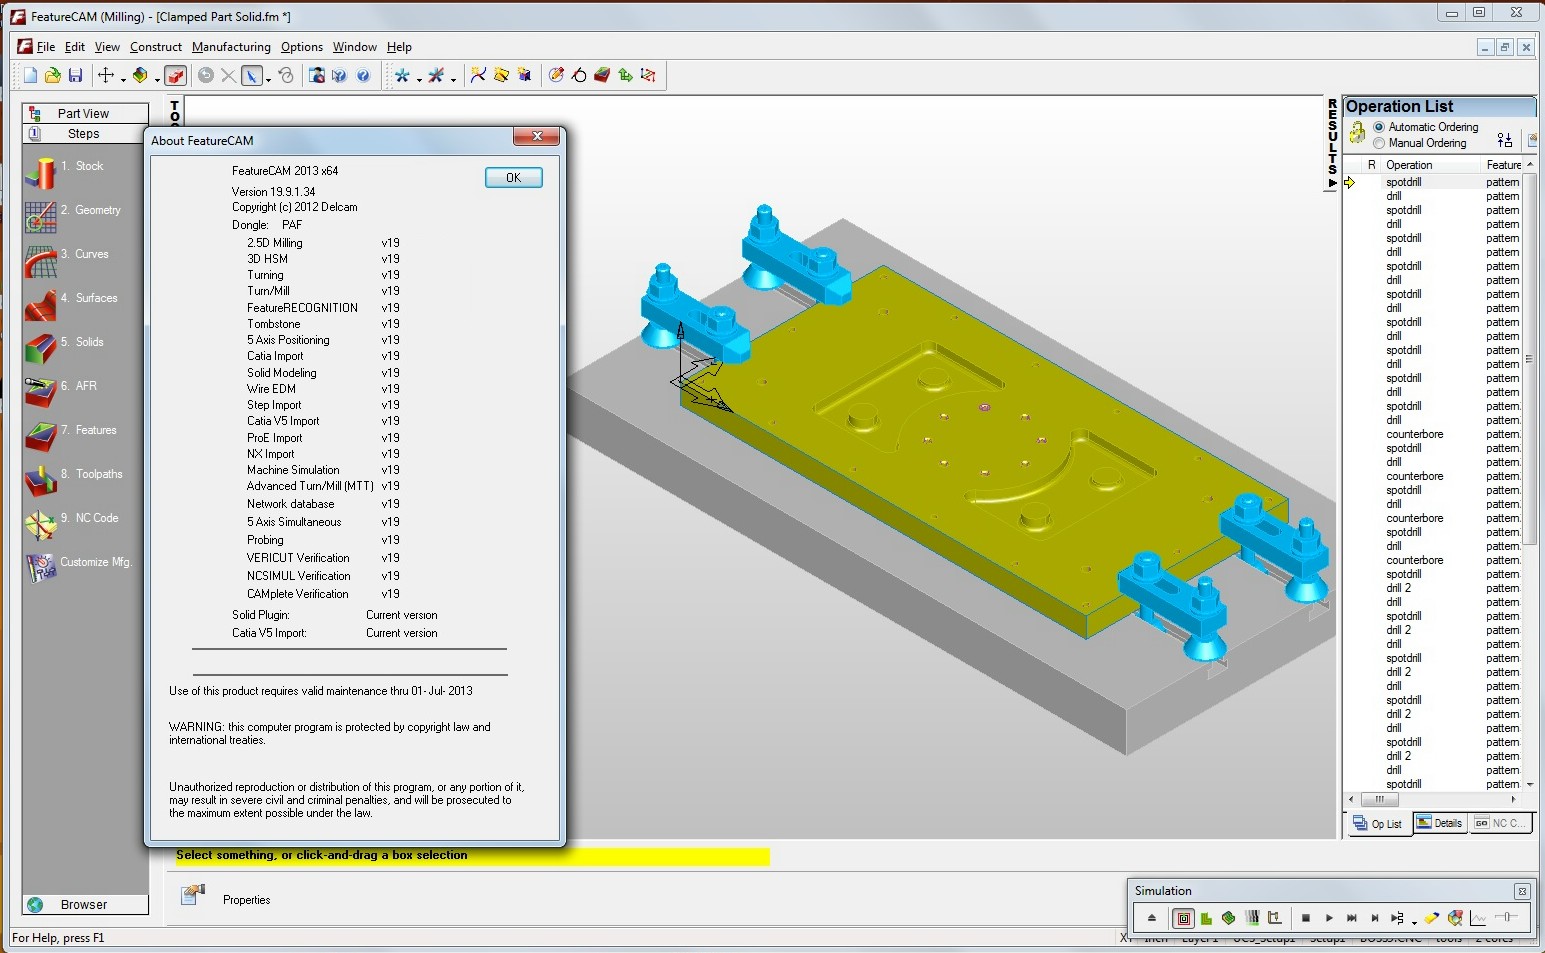
Task: Click the Features step icon
Action: point(40,436)
